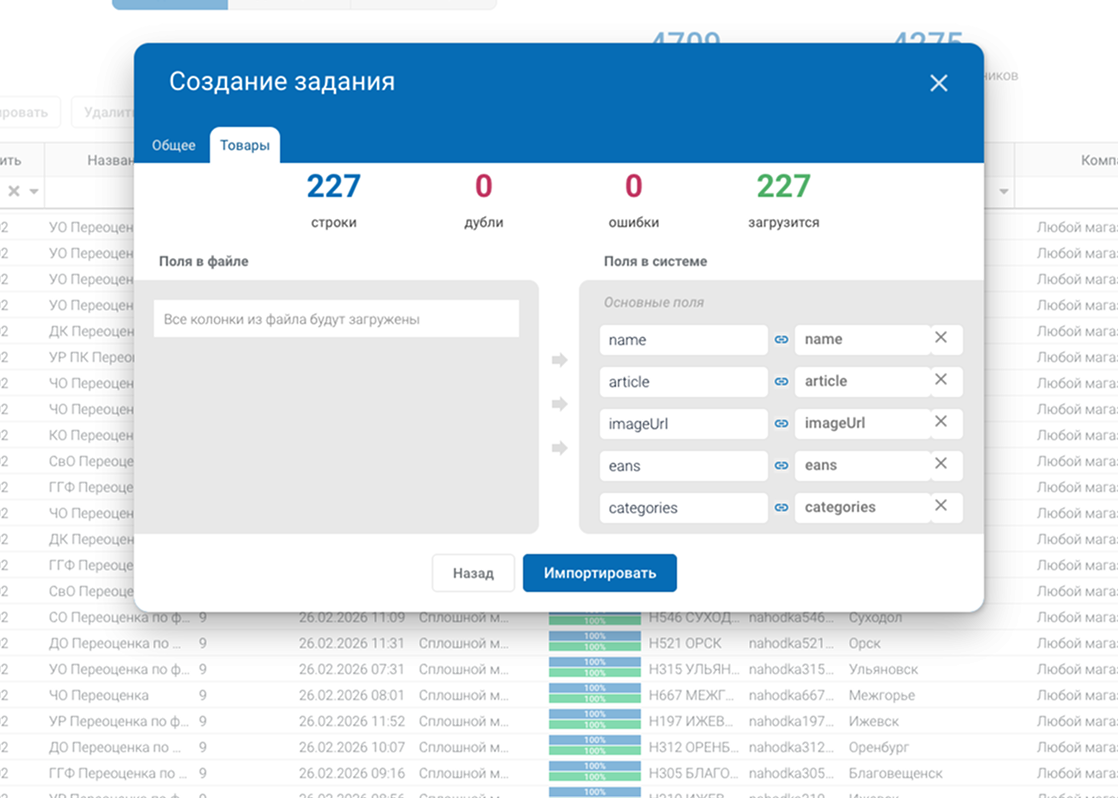Open the filter dropdown arrow in the left column header
The width and height of the screenshot is (1118, 798).
point(34,191)
